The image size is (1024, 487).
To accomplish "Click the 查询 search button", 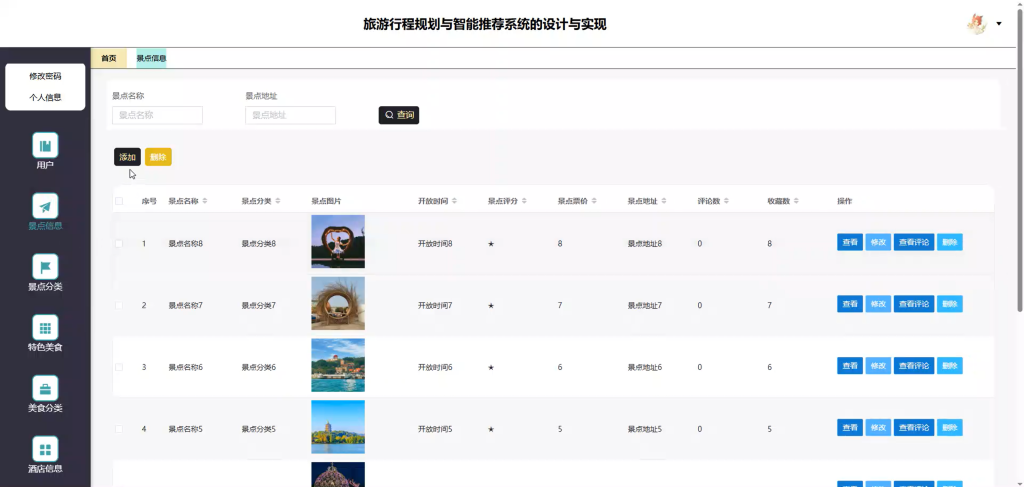I will [x=398, y=115].
